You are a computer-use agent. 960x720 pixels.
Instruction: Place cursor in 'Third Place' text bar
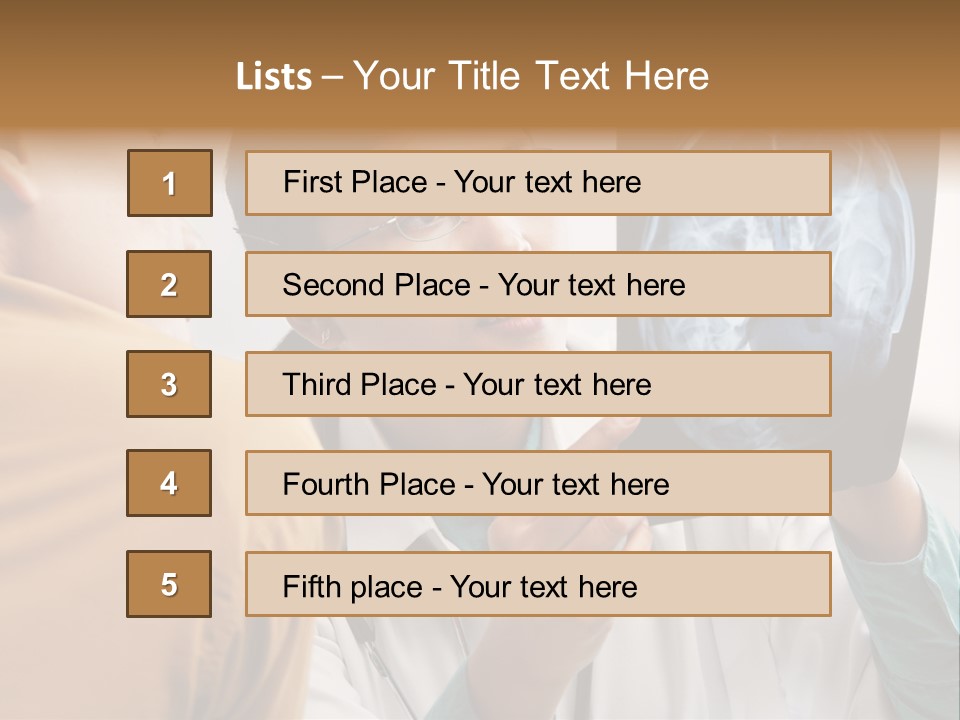click(x=538, y=384)
